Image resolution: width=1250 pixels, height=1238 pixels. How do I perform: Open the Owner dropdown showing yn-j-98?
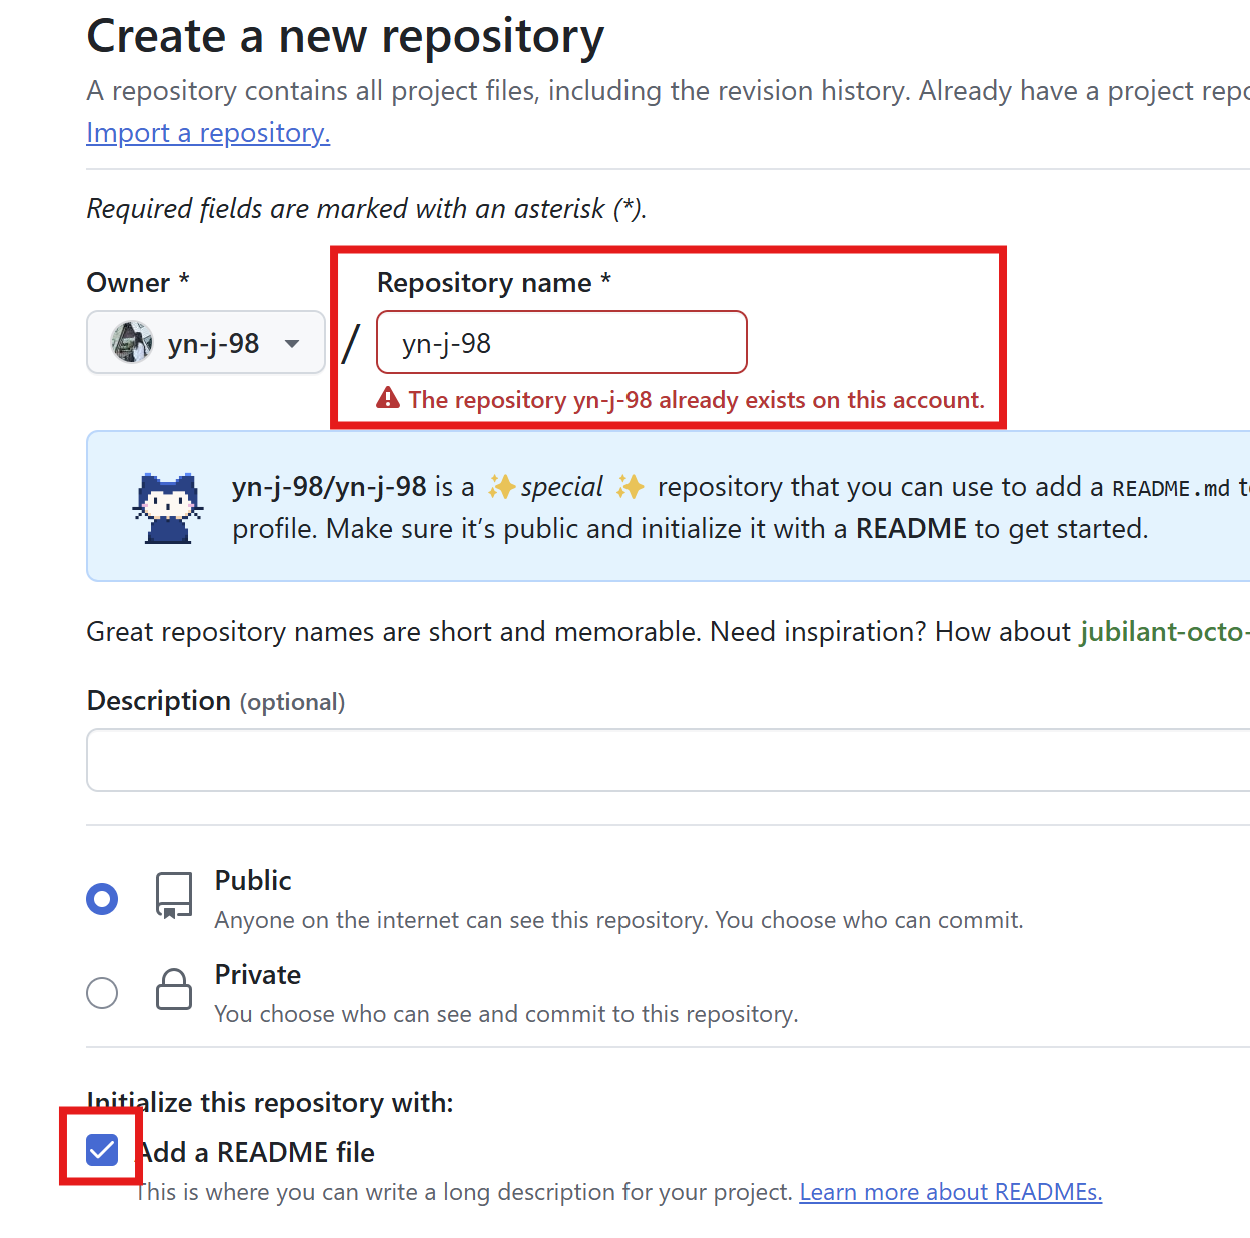point(206,343)
